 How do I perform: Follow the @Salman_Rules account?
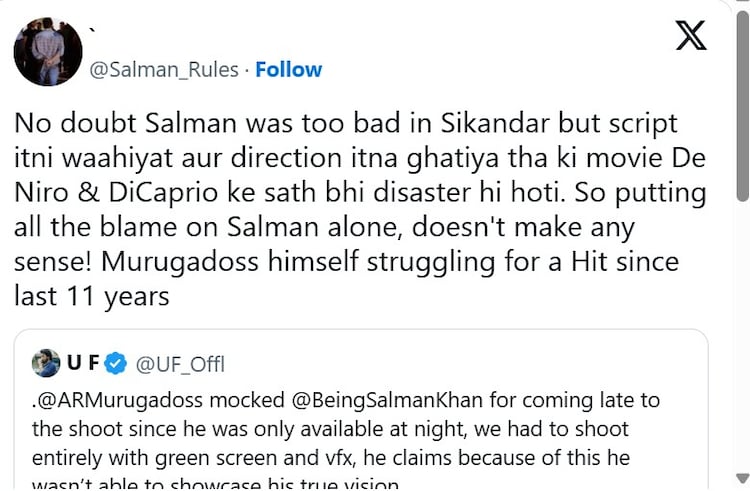tap(288, 69)
